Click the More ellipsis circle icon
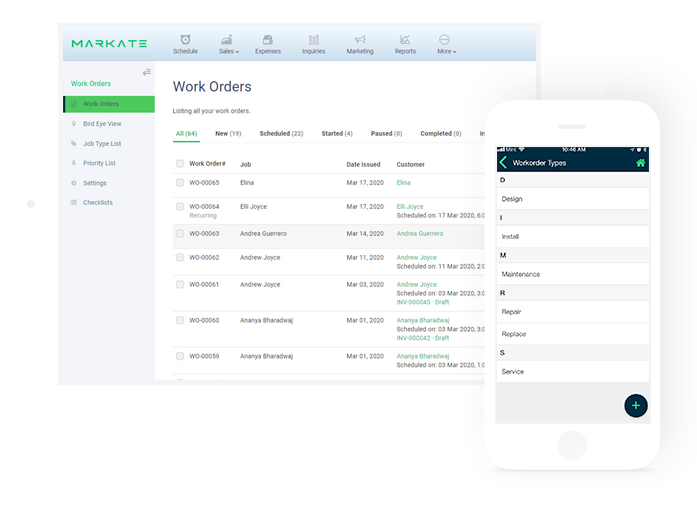Image resolution: width=697 pixels, height=506 pixels. (x=444, y=40)
